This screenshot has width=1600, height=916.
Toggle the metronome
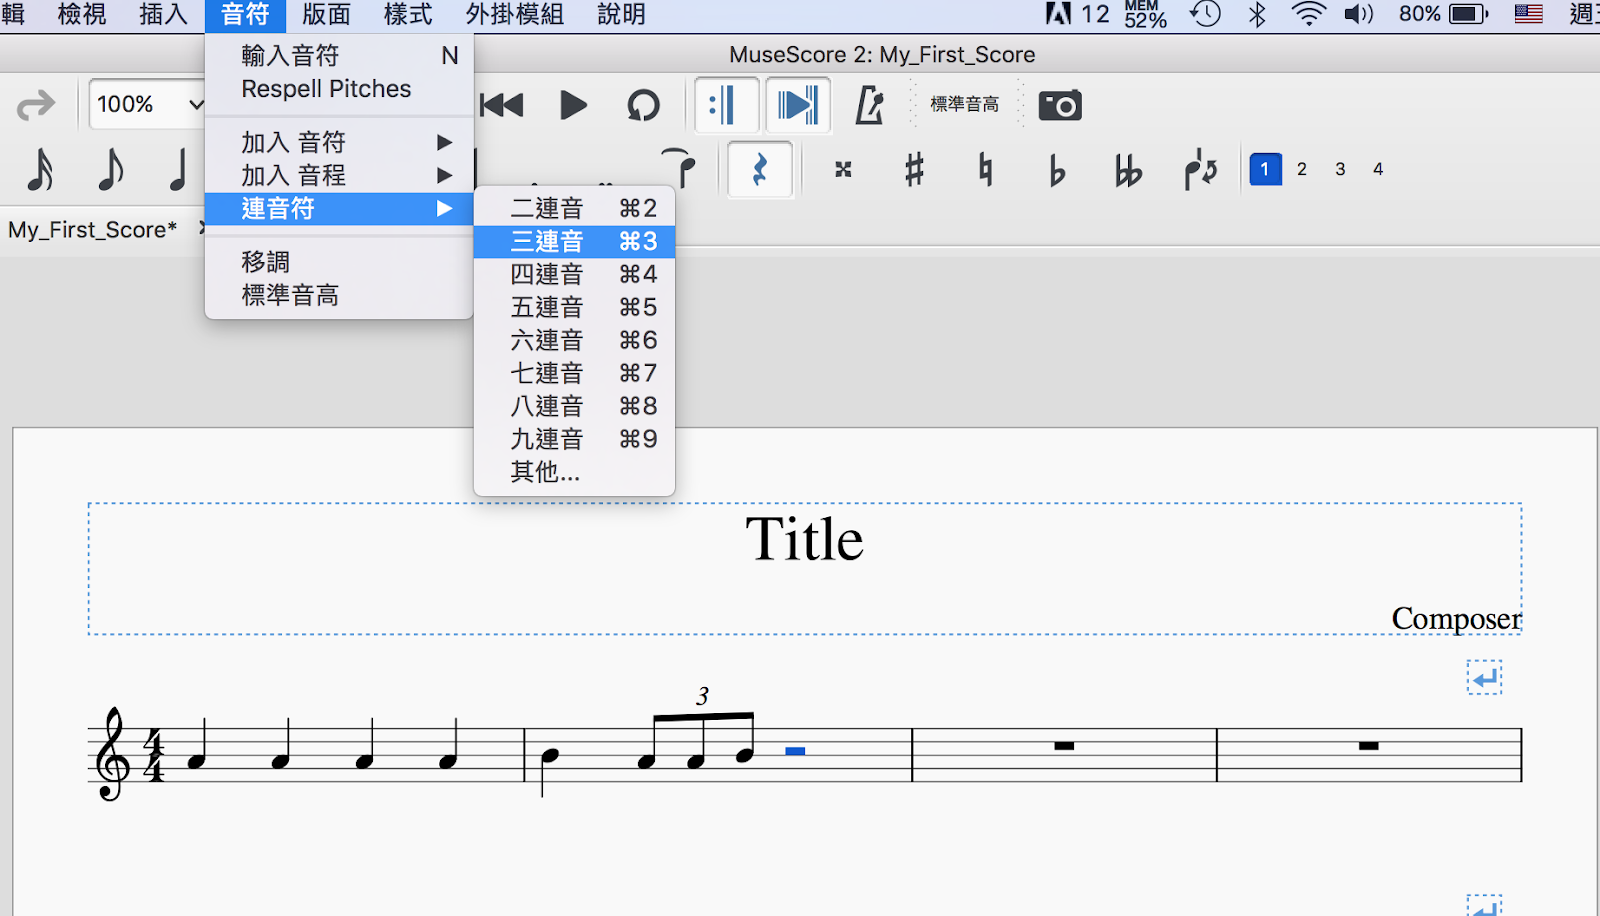(869, 105)
